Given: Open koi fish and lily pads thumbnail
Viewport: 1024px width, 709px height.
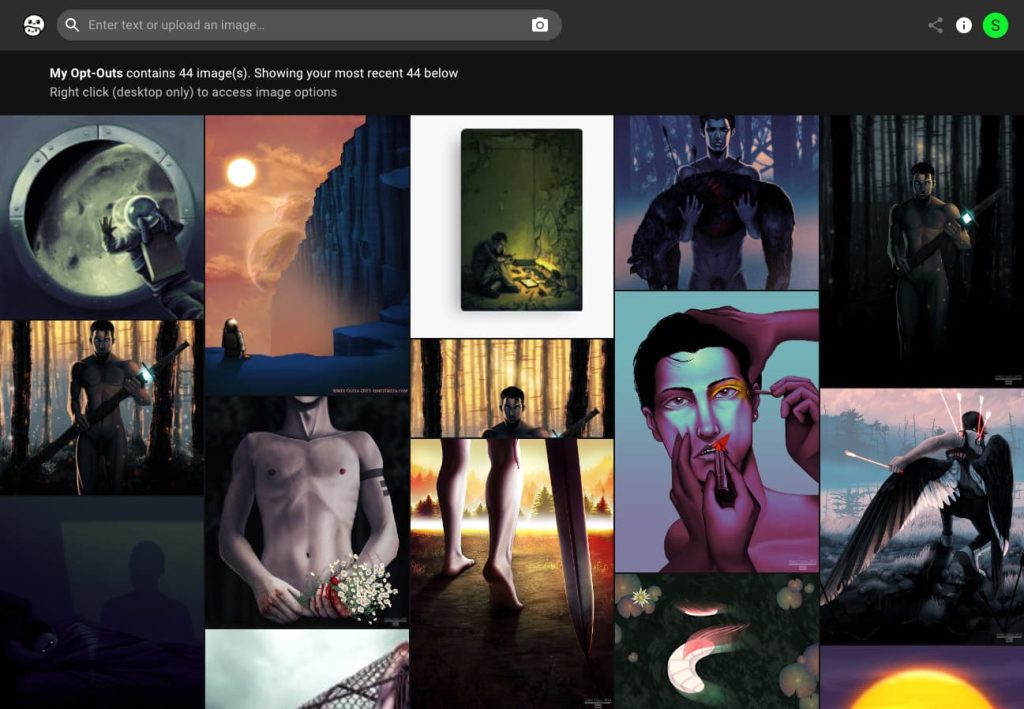Looking at the screenshot, I should (716, 641).
